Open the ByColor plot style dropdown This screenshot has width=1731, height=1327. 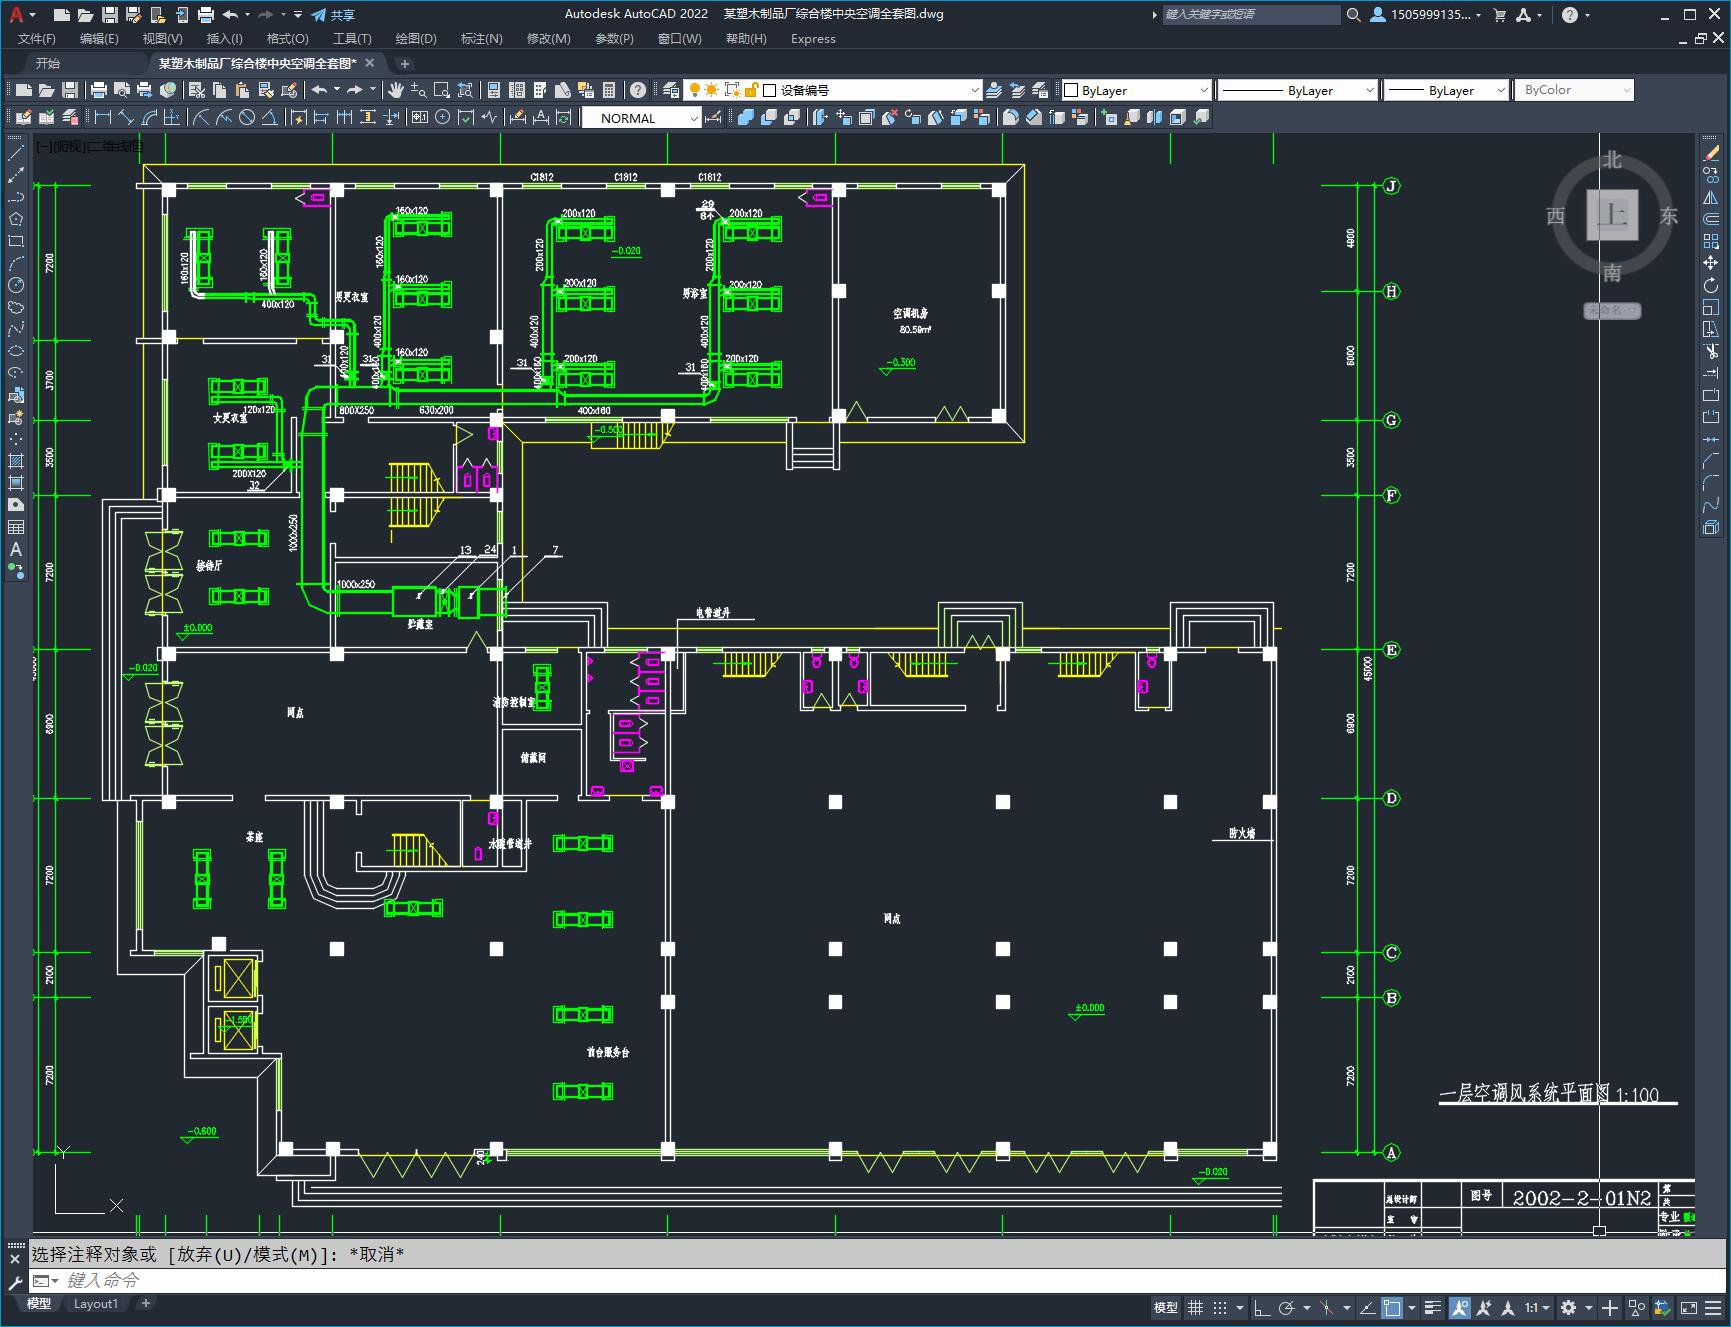click(x=1574, y=90)
